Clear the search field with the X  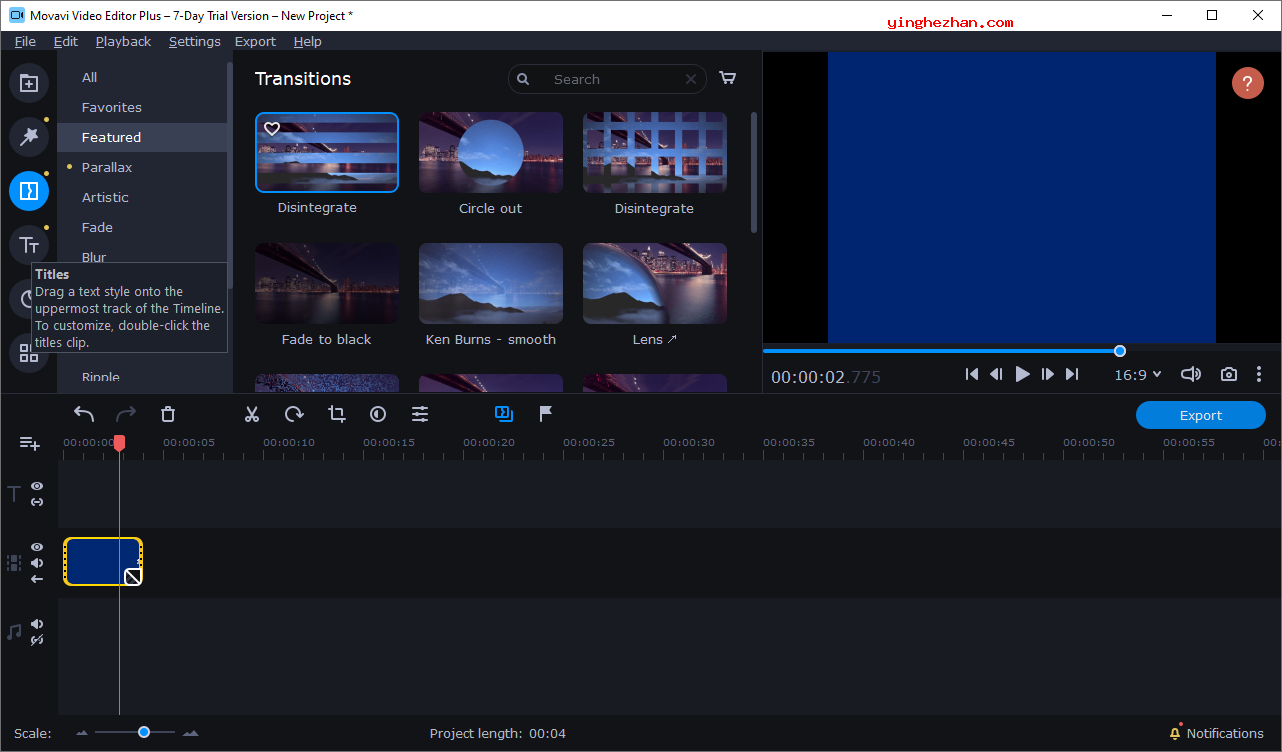tap(691, 79)
